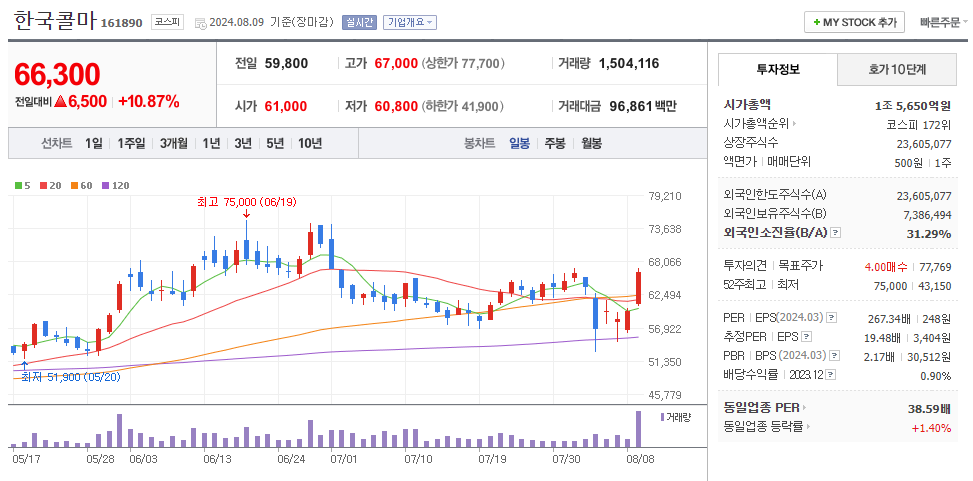Select the 1일 line chart period
This screenshot has width=973, height=481.
[x=94, y=143]
